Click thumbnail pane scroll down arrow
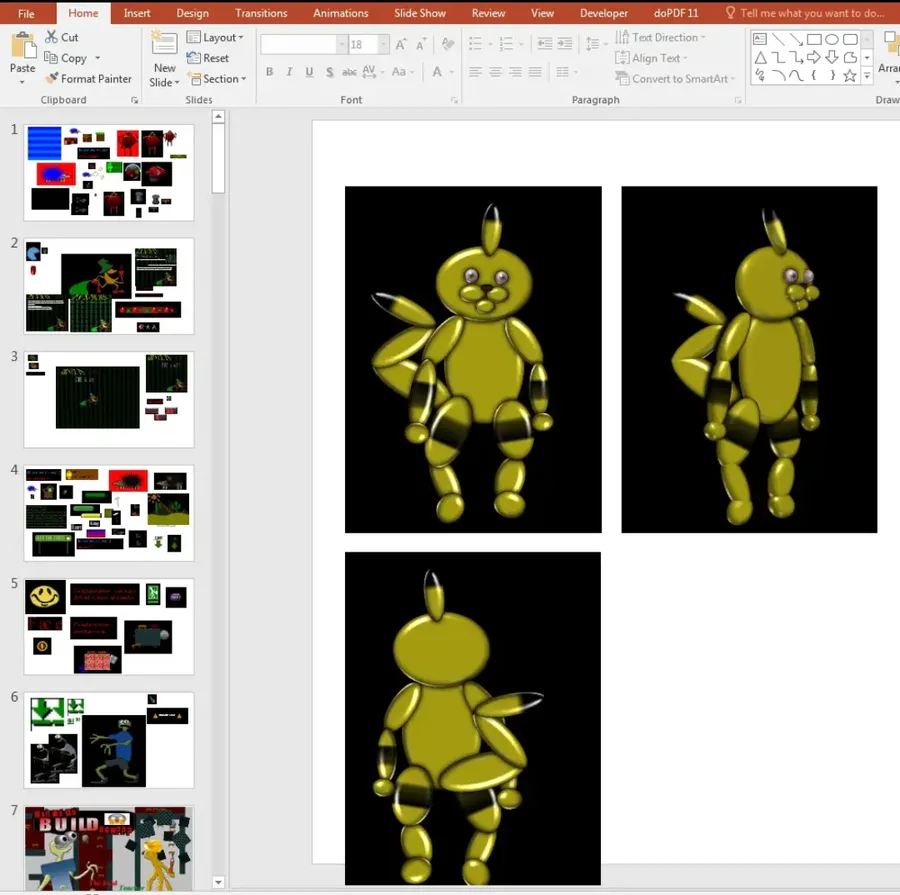900x895 pixels. click(x=218, y=882)
